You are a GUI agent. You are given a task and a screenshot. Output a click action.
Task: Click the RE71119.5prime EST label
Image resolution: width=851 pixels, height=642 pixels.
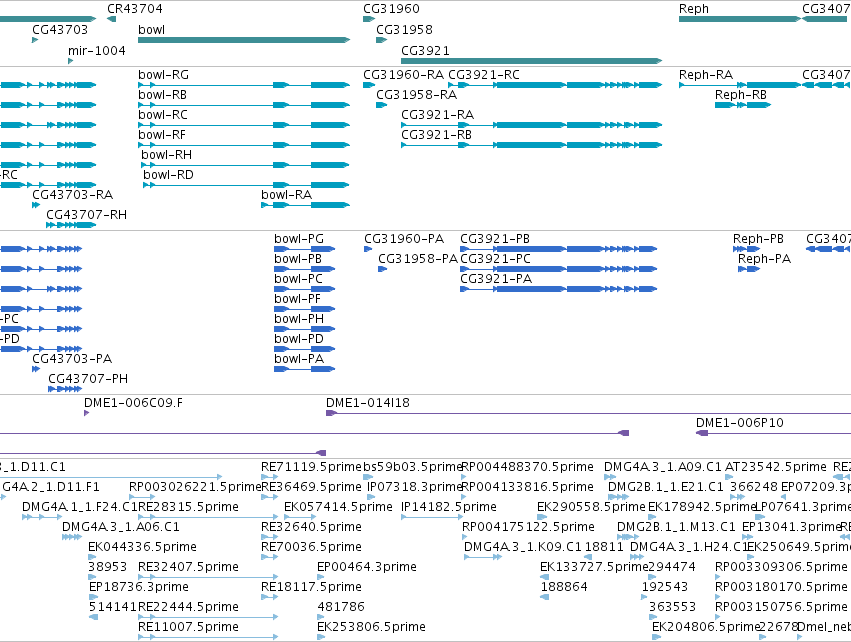tap(311, 467)
